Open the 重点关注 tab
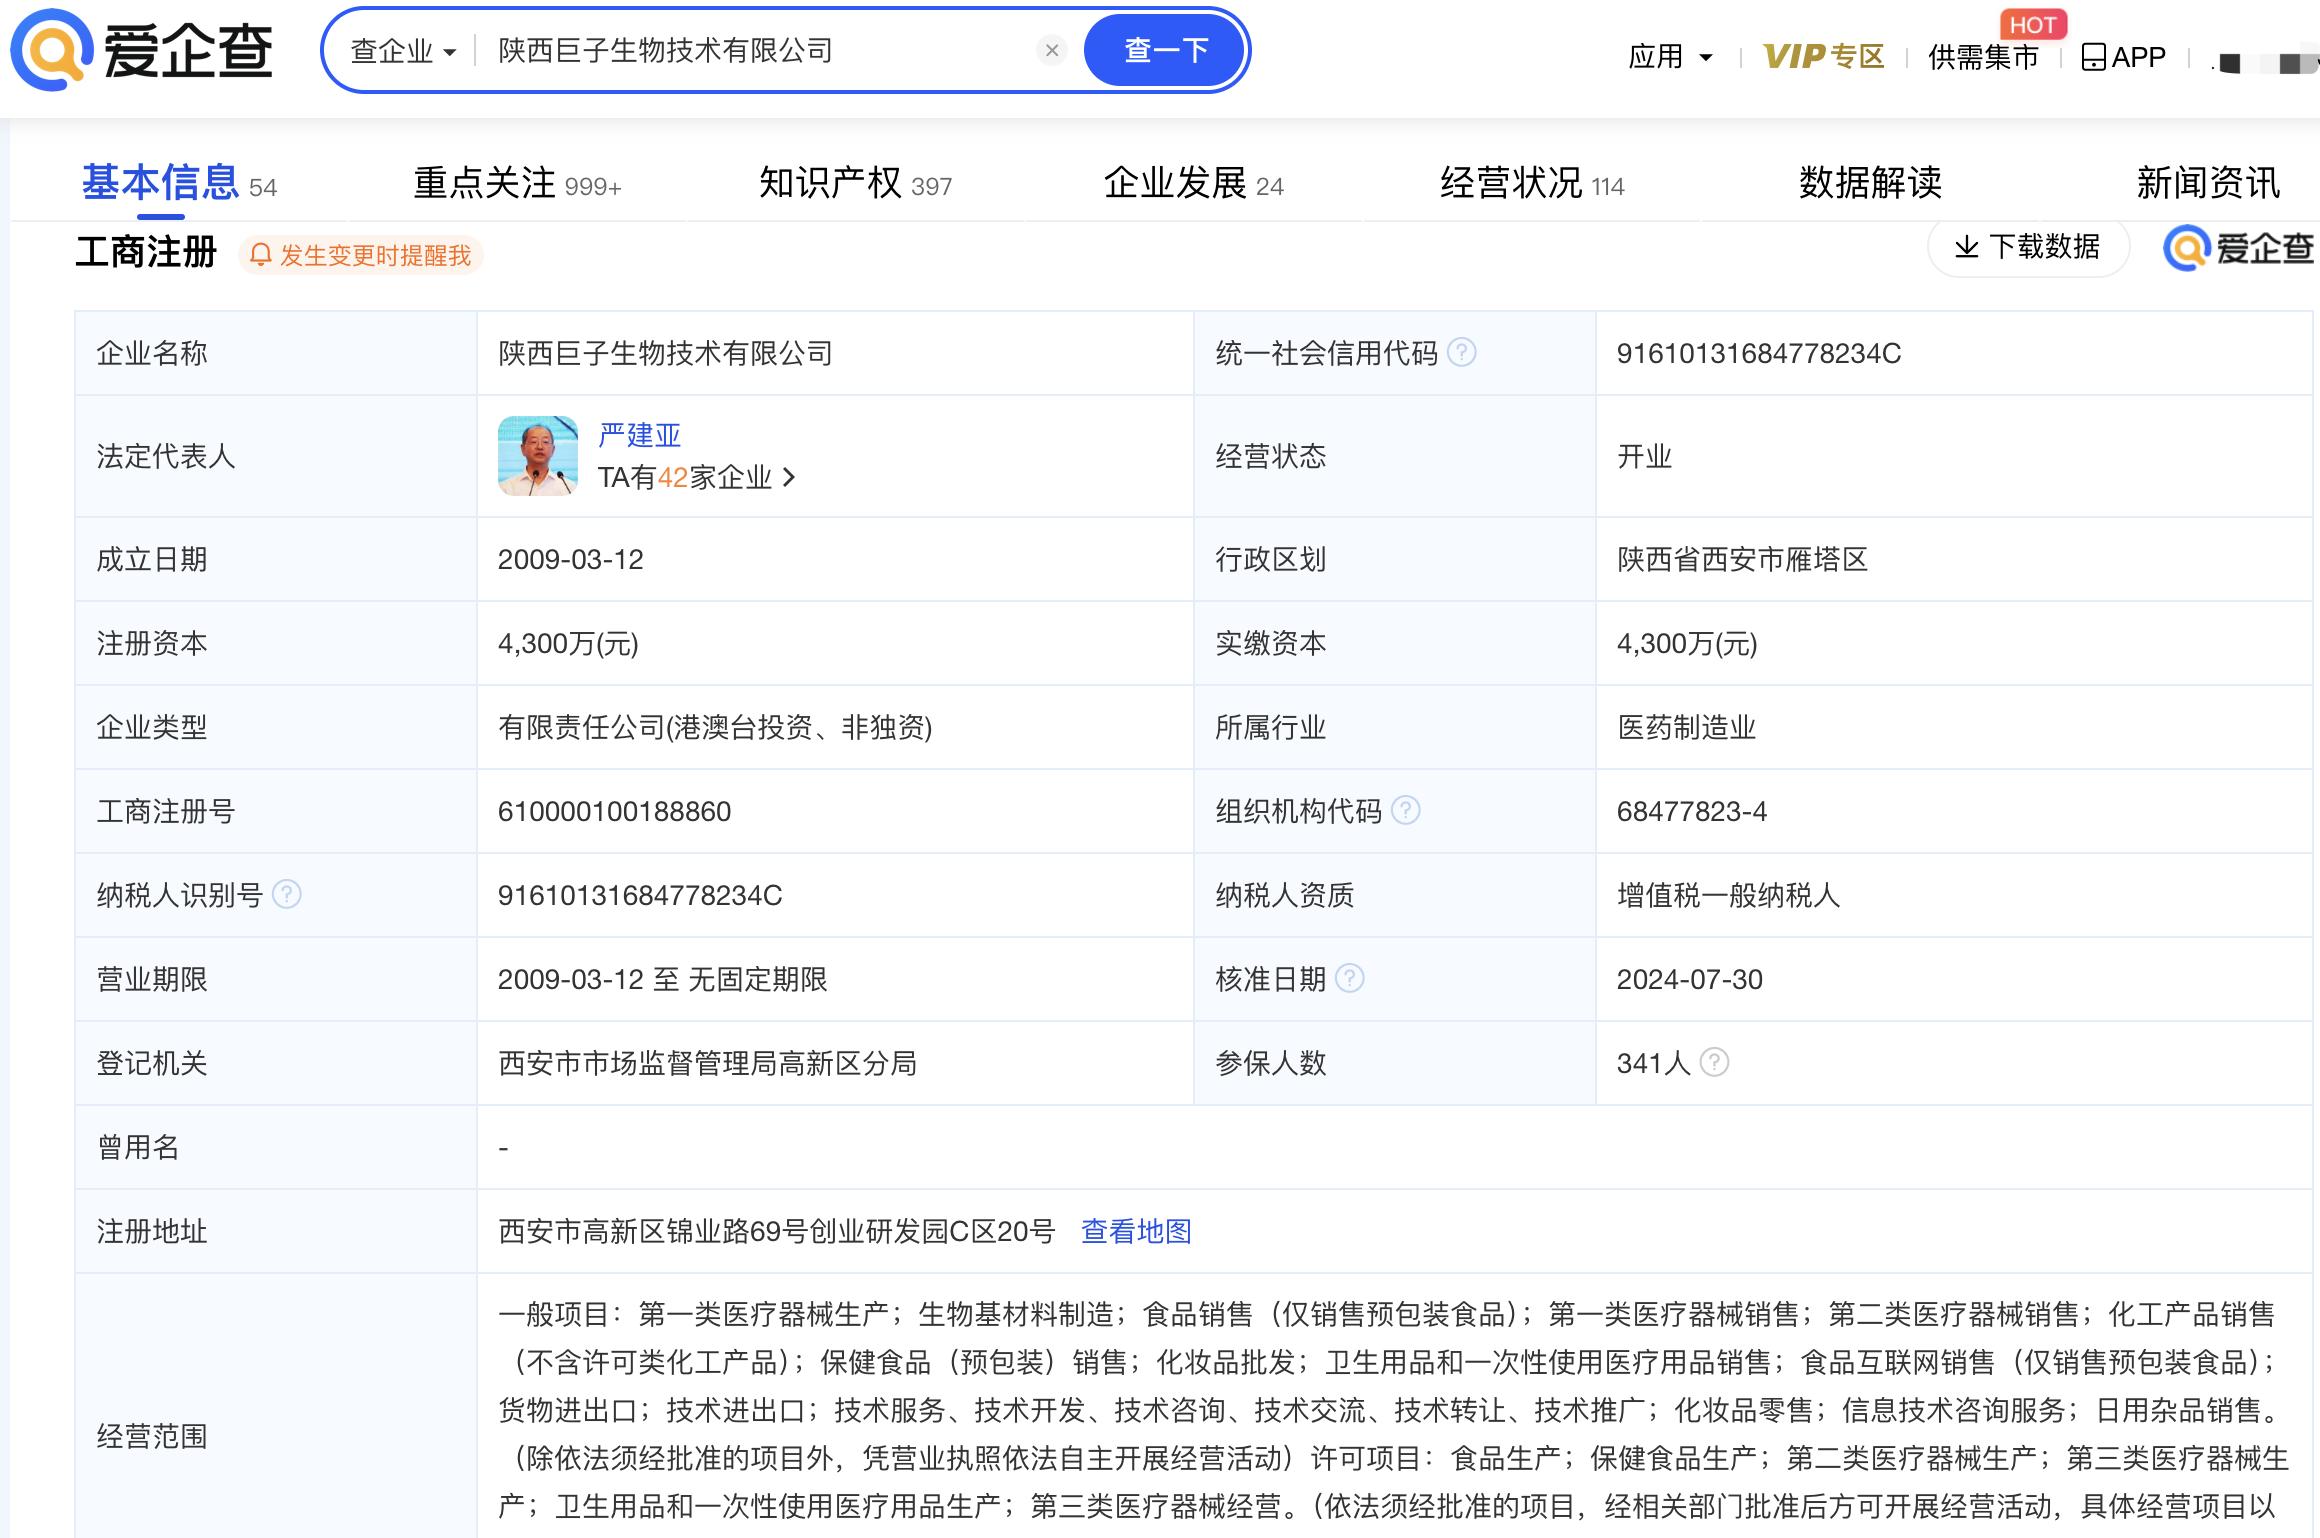Viewport: 2320px width, 1538px height. click(x=517, y=184)
